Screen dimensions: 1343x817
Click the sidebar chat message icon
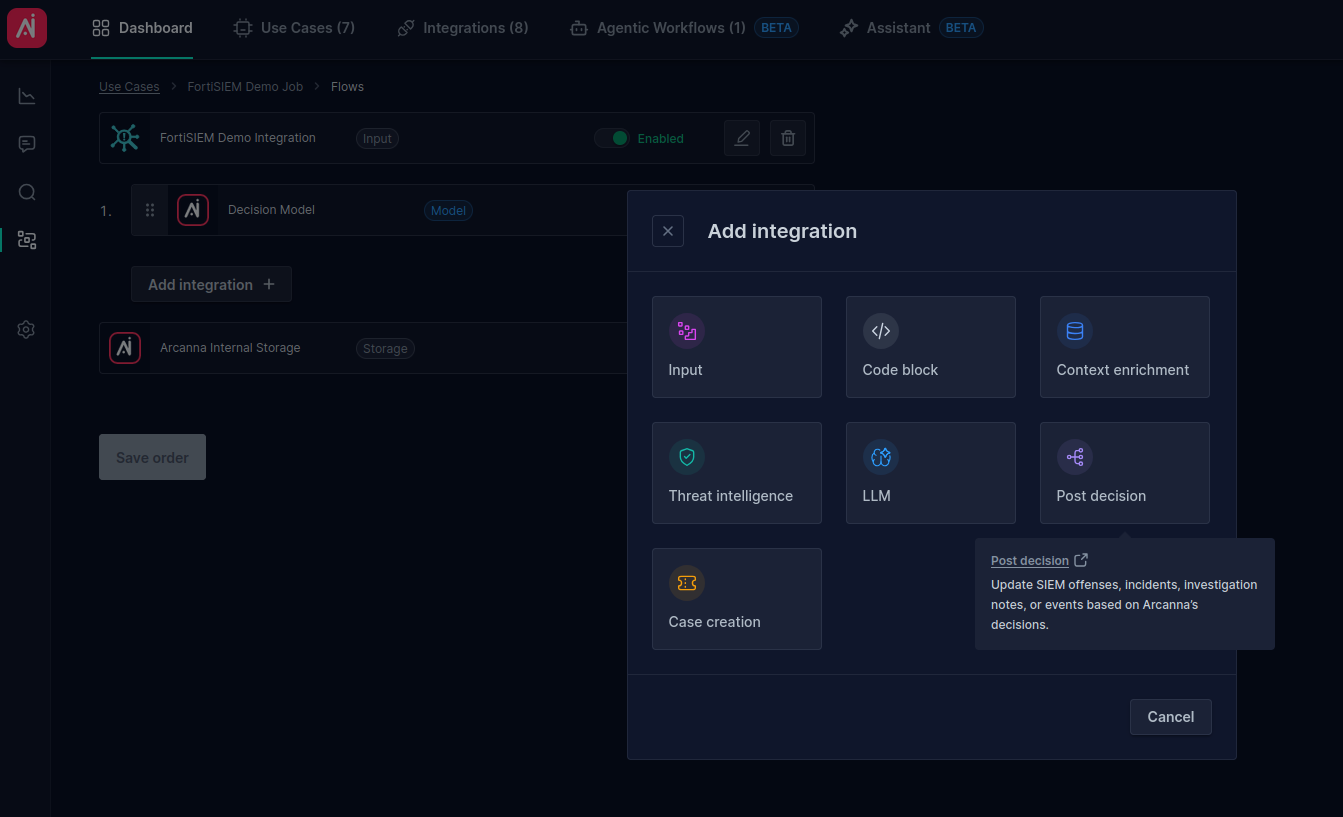[27, 144]
